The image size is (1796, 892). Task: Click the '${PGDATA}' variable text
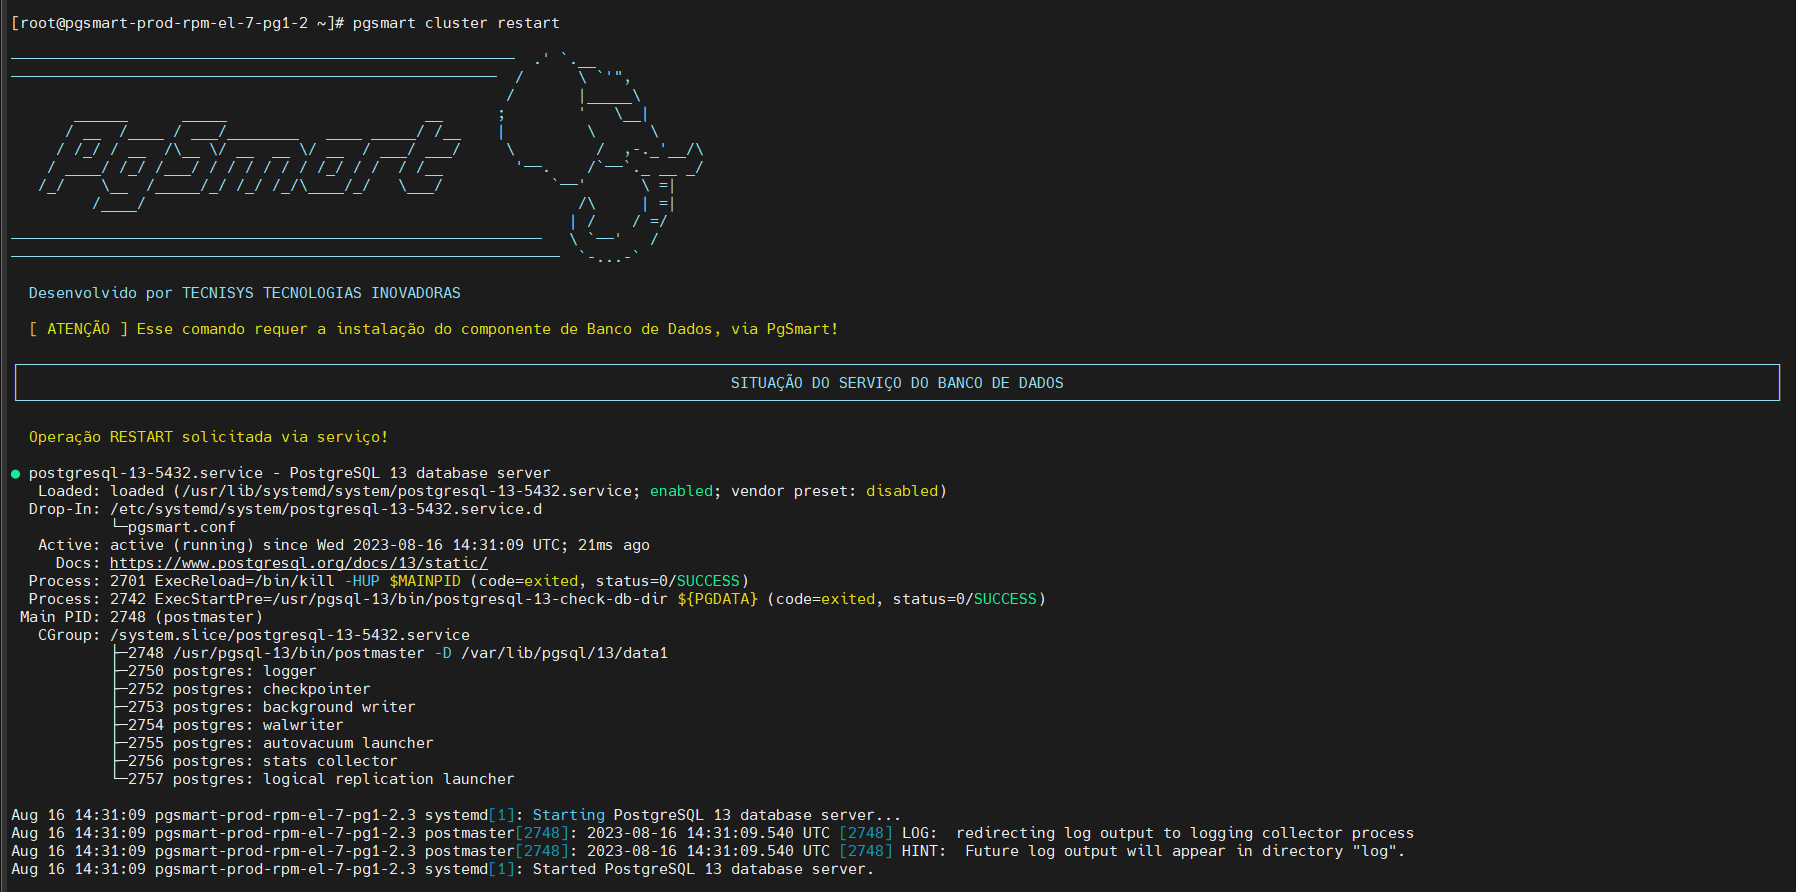717,599
